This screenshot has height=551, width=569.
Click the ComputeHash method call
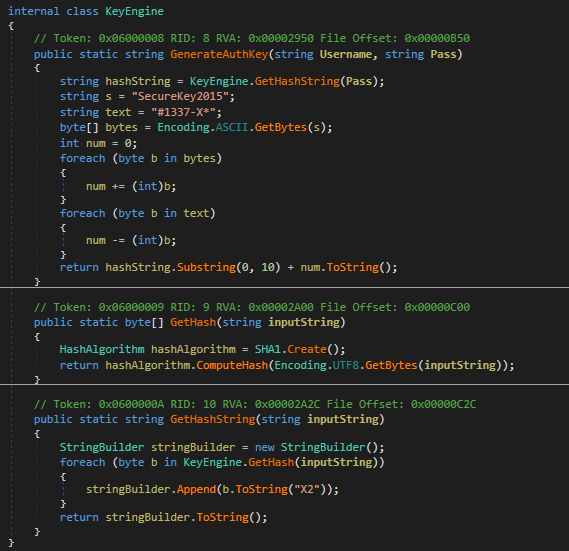tap(232, 365)
